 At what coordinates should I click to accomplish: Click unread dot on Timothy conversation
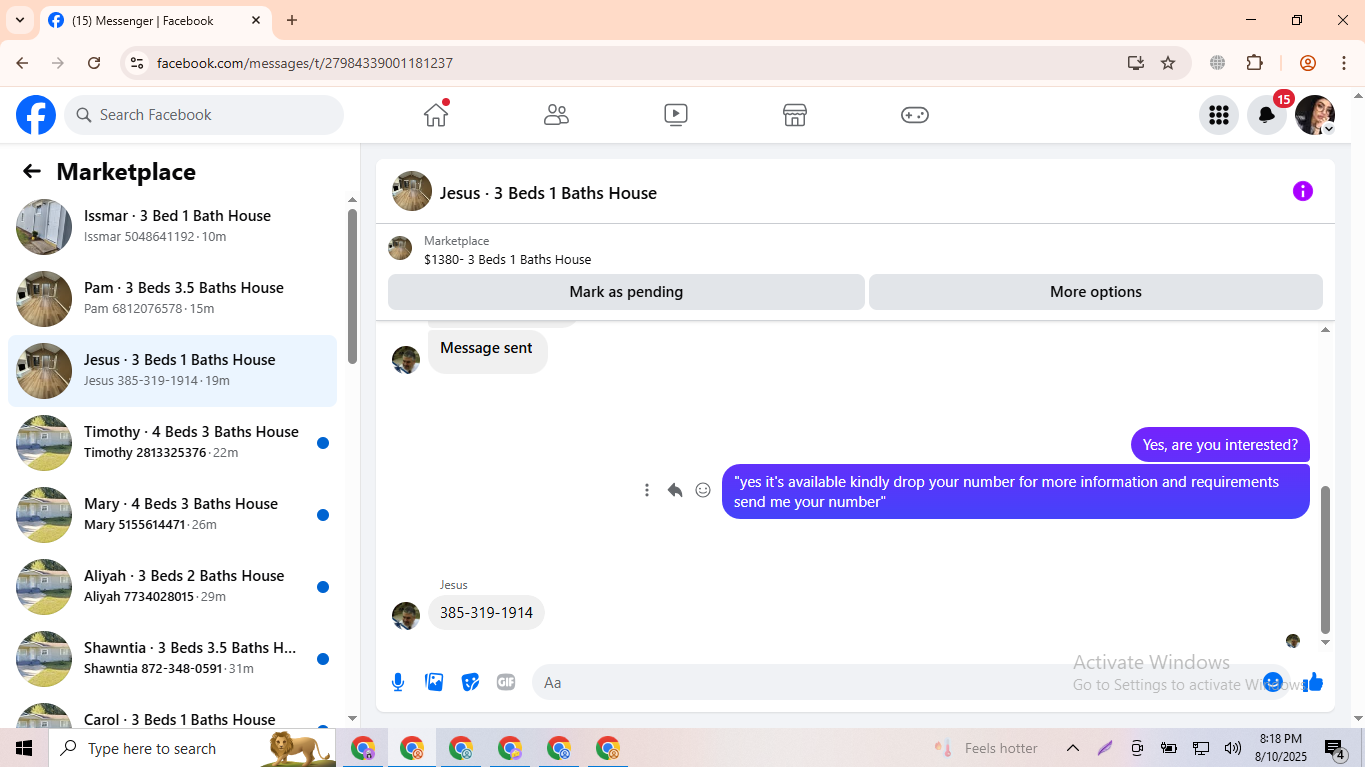(323, 443)
